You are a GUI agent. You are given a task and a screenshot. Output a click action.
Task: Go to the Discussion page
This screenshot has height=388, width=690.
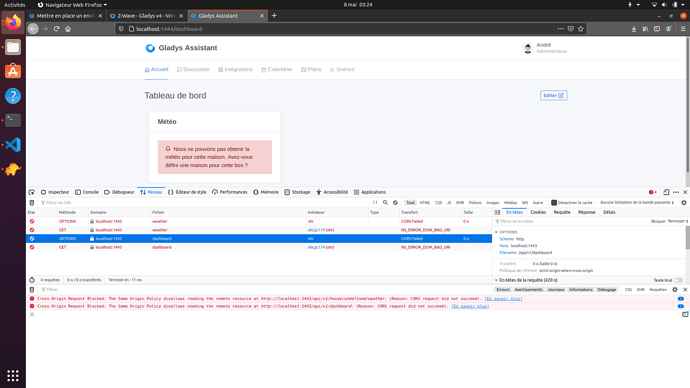[x=193, y=70]
